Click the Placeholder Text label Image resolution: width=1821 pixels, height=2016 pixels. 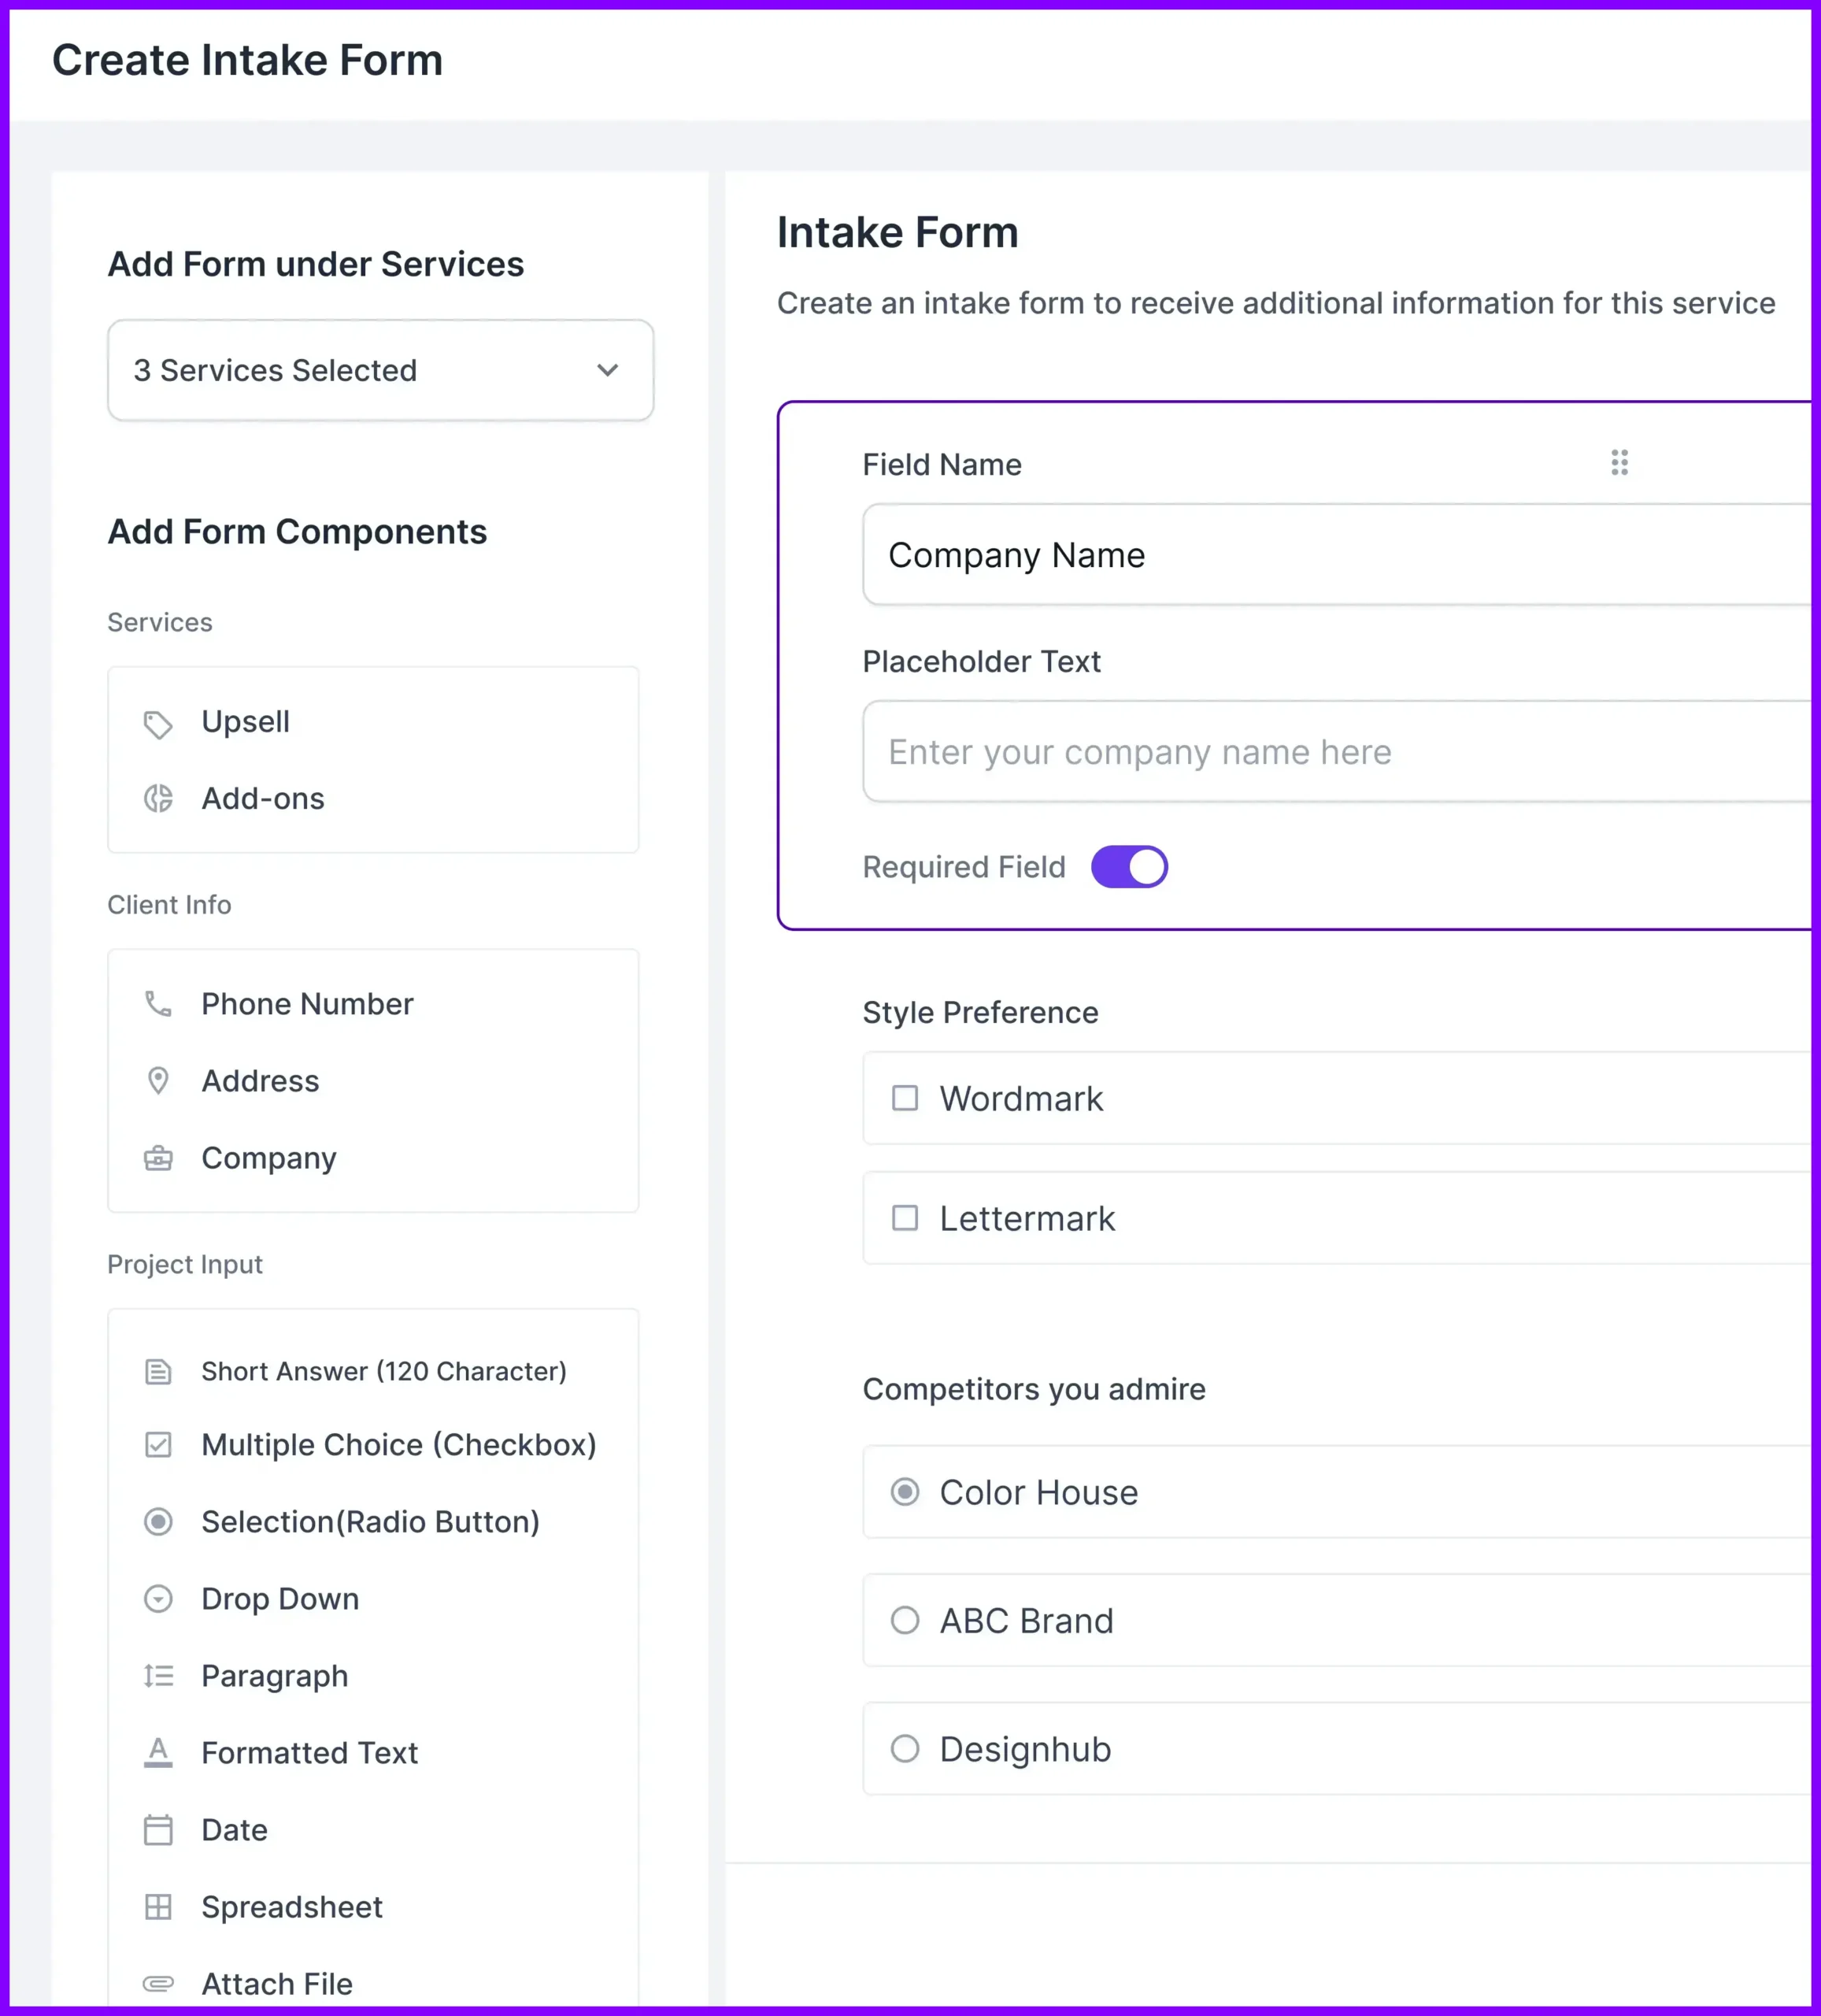(981, 662)
